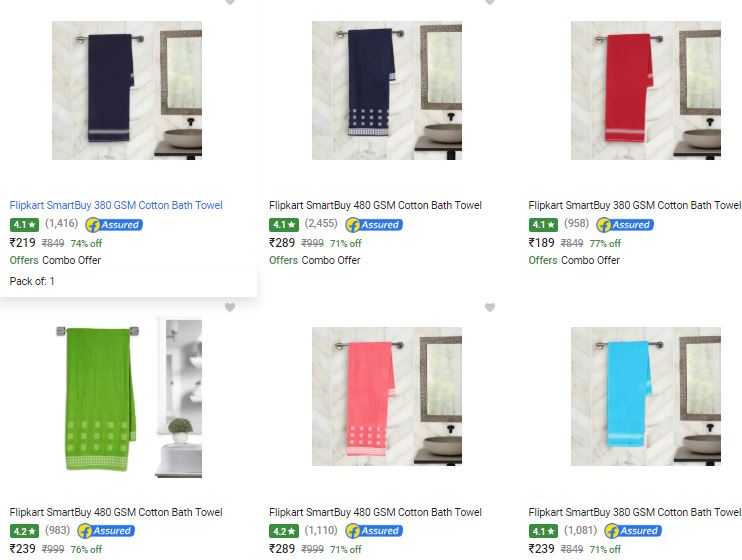Click Assured badge on ₹189 red towel
This screenshot has height=560, width=742.
625,225
